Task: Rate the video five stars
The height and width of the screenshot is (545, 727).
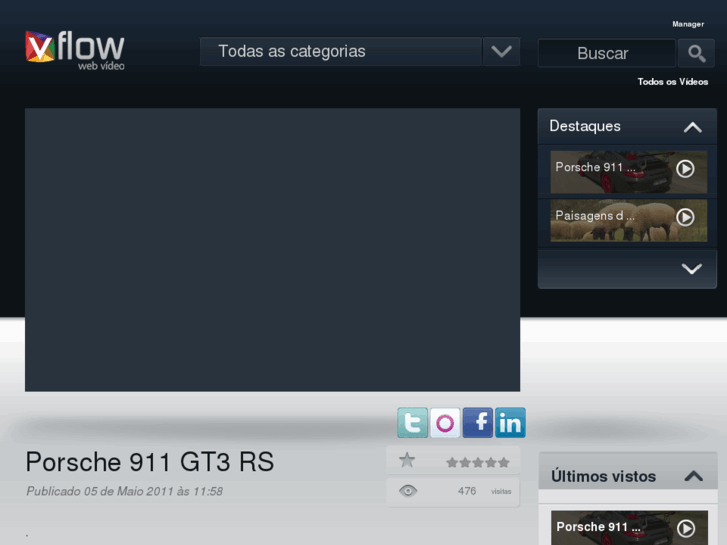Action: (504, 462)
